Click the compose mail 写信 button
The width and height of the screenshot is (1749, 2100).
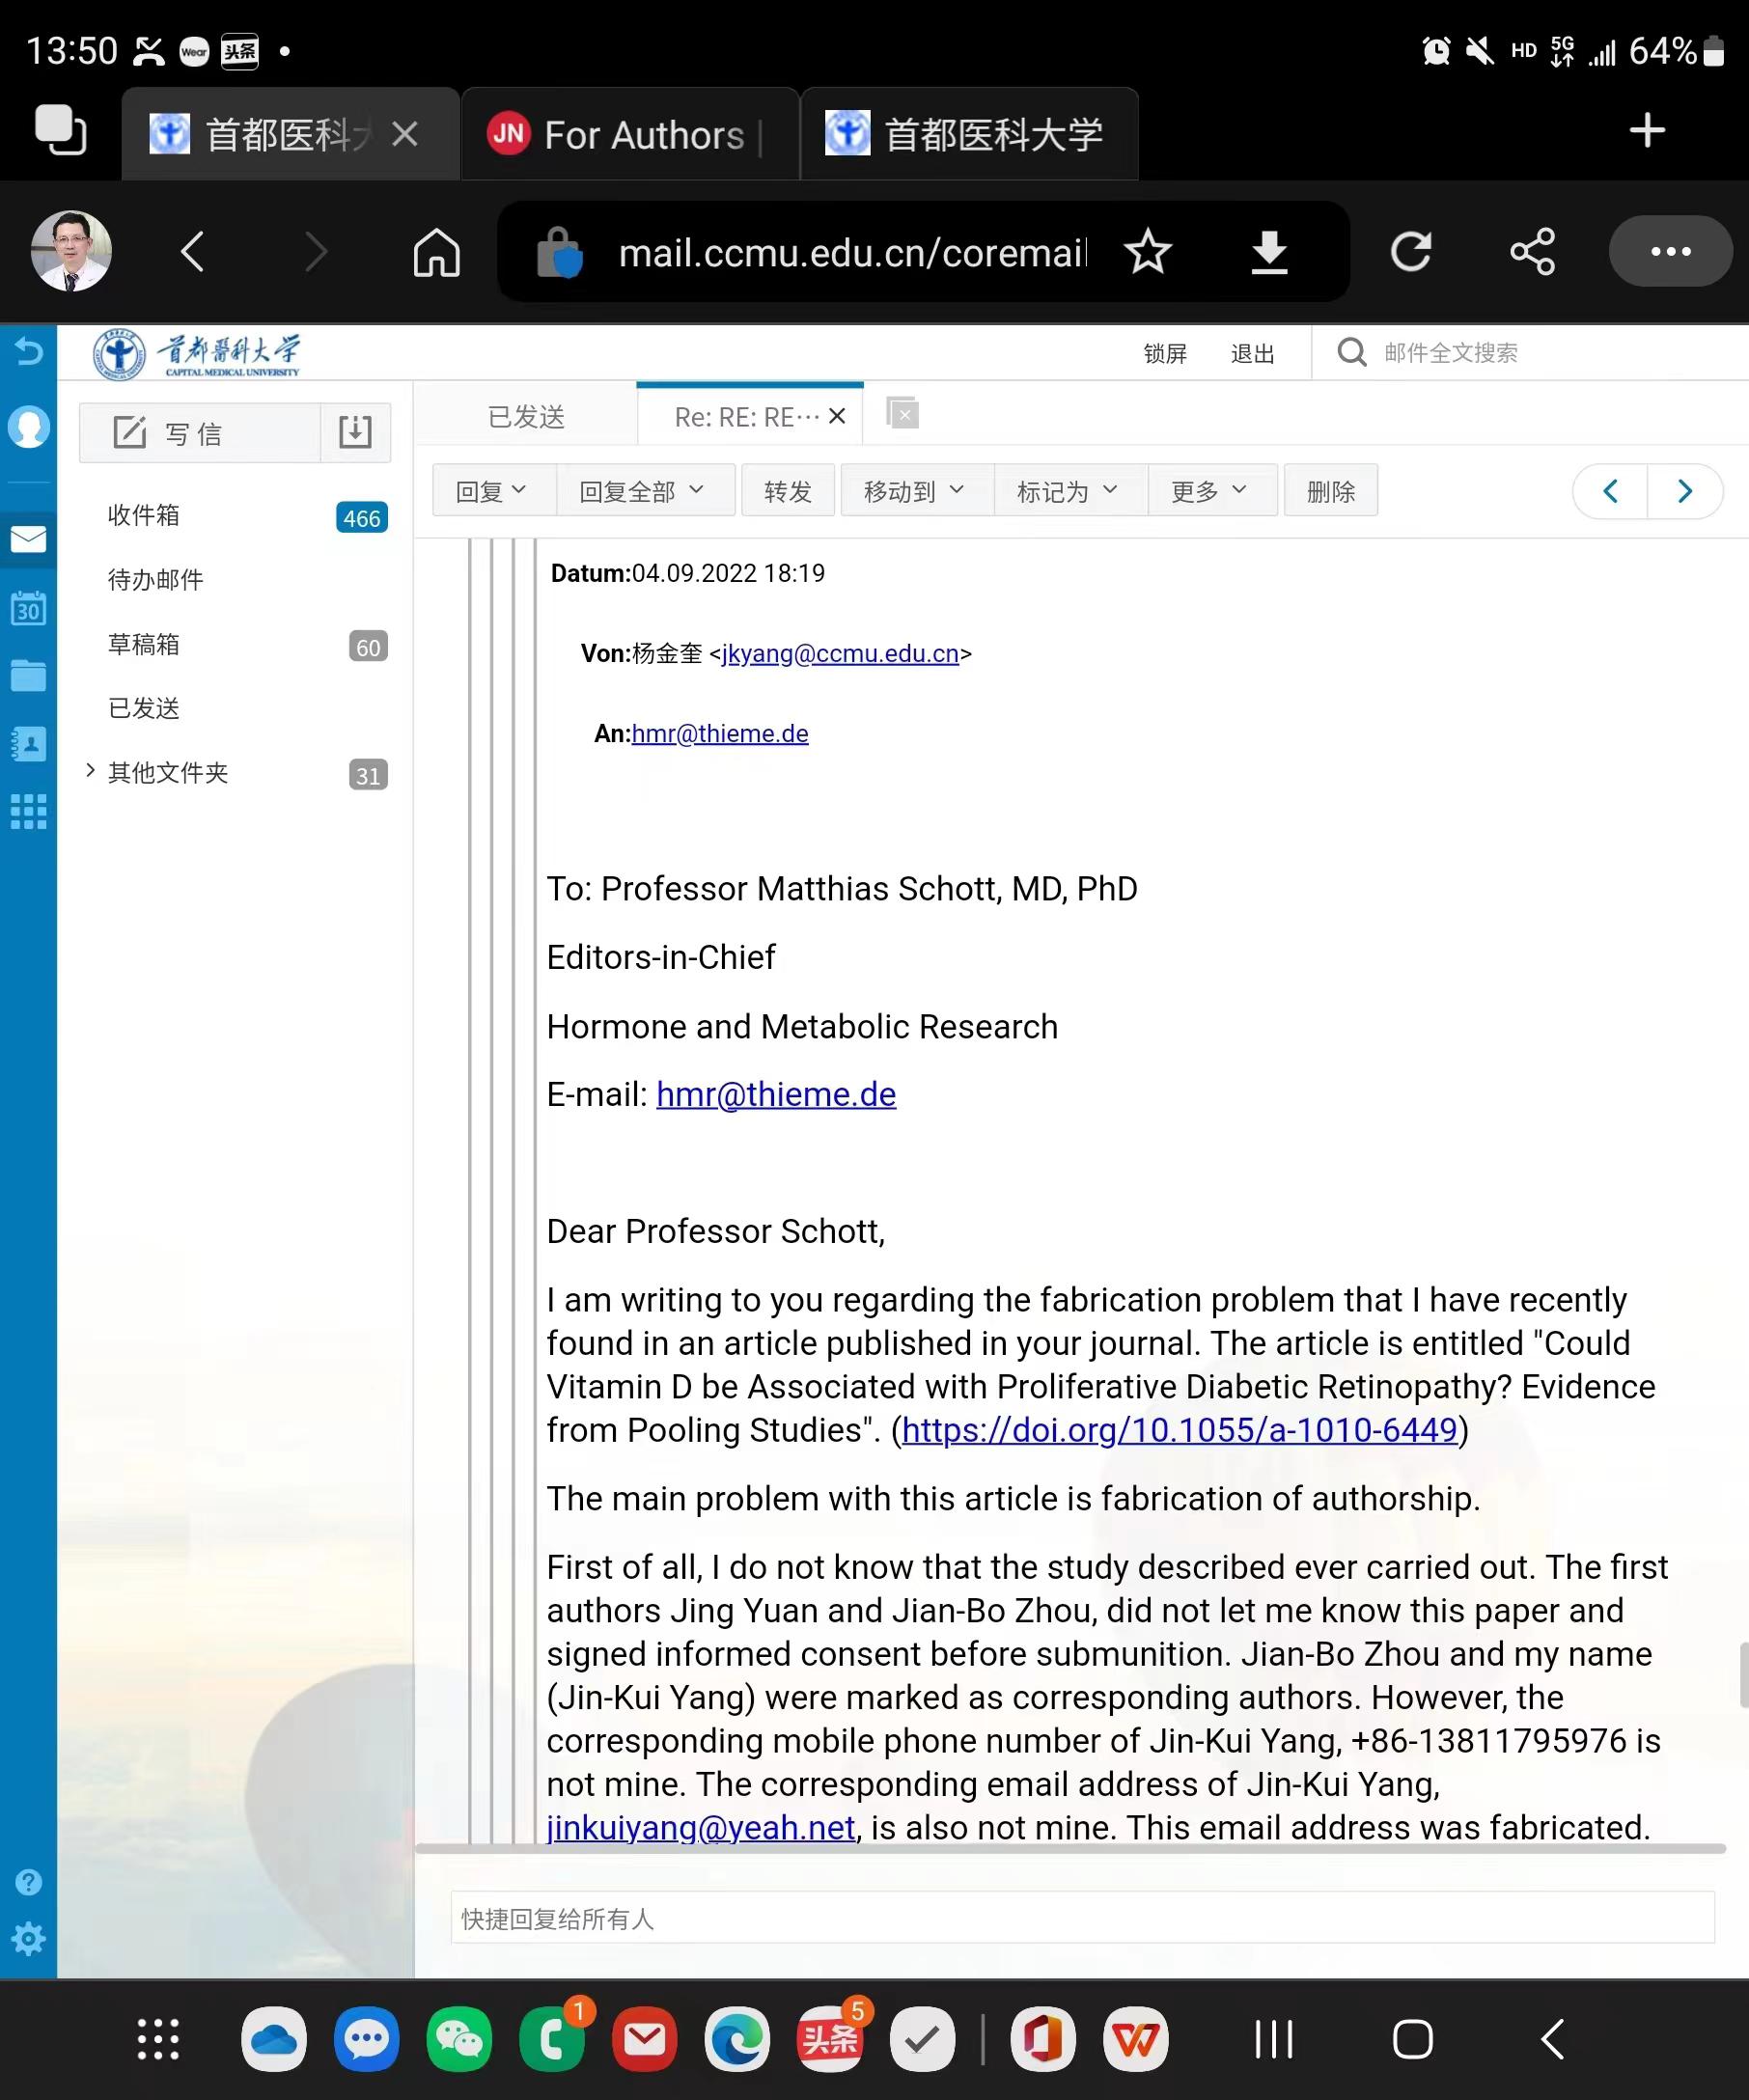point(200,433)
